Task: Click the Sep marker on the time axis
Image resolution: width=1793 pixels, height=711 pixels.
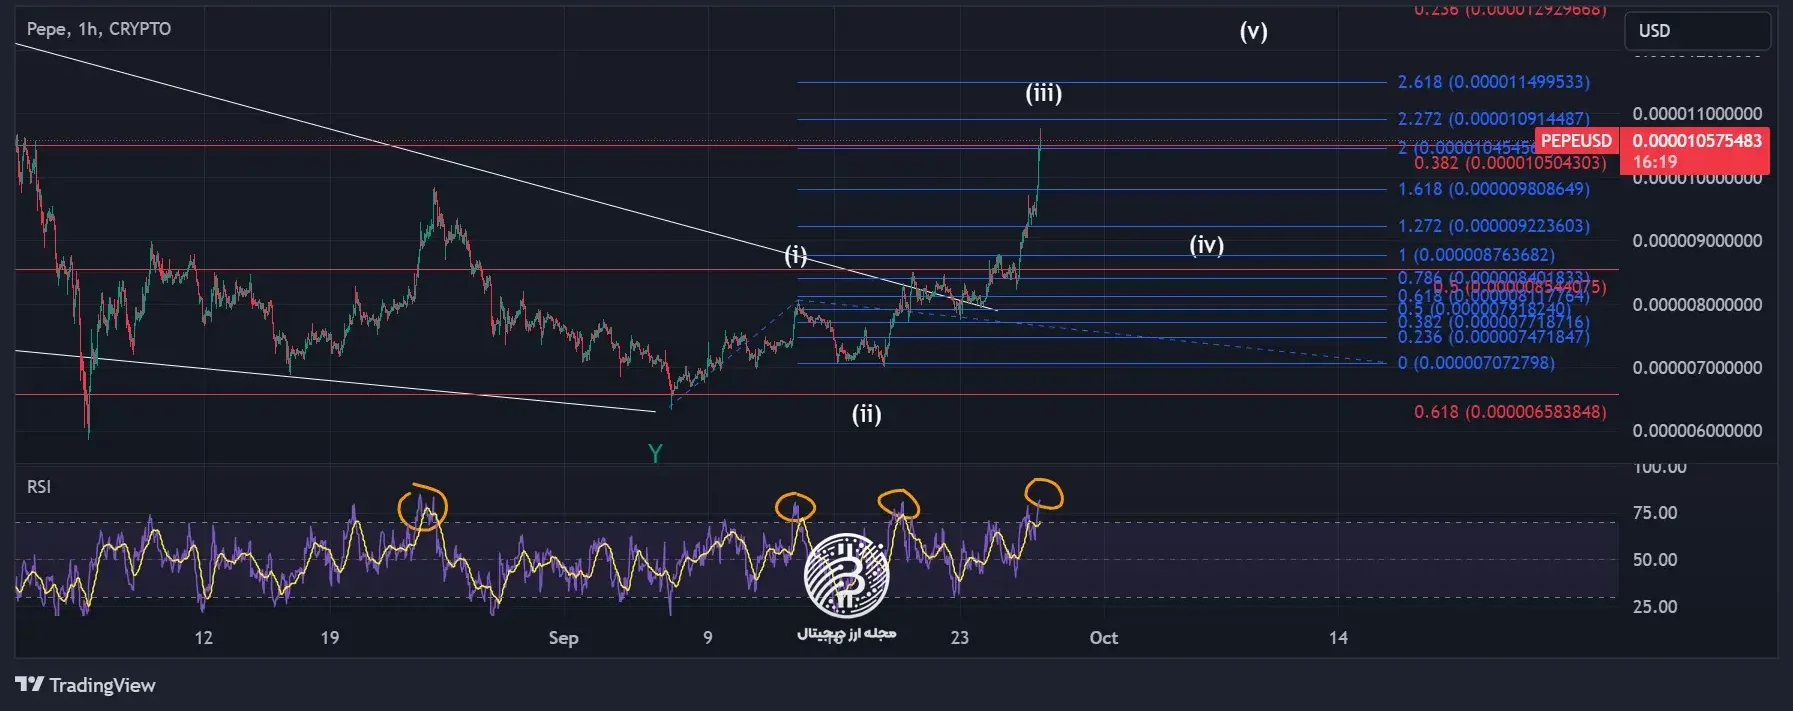Action: point(563,638)
